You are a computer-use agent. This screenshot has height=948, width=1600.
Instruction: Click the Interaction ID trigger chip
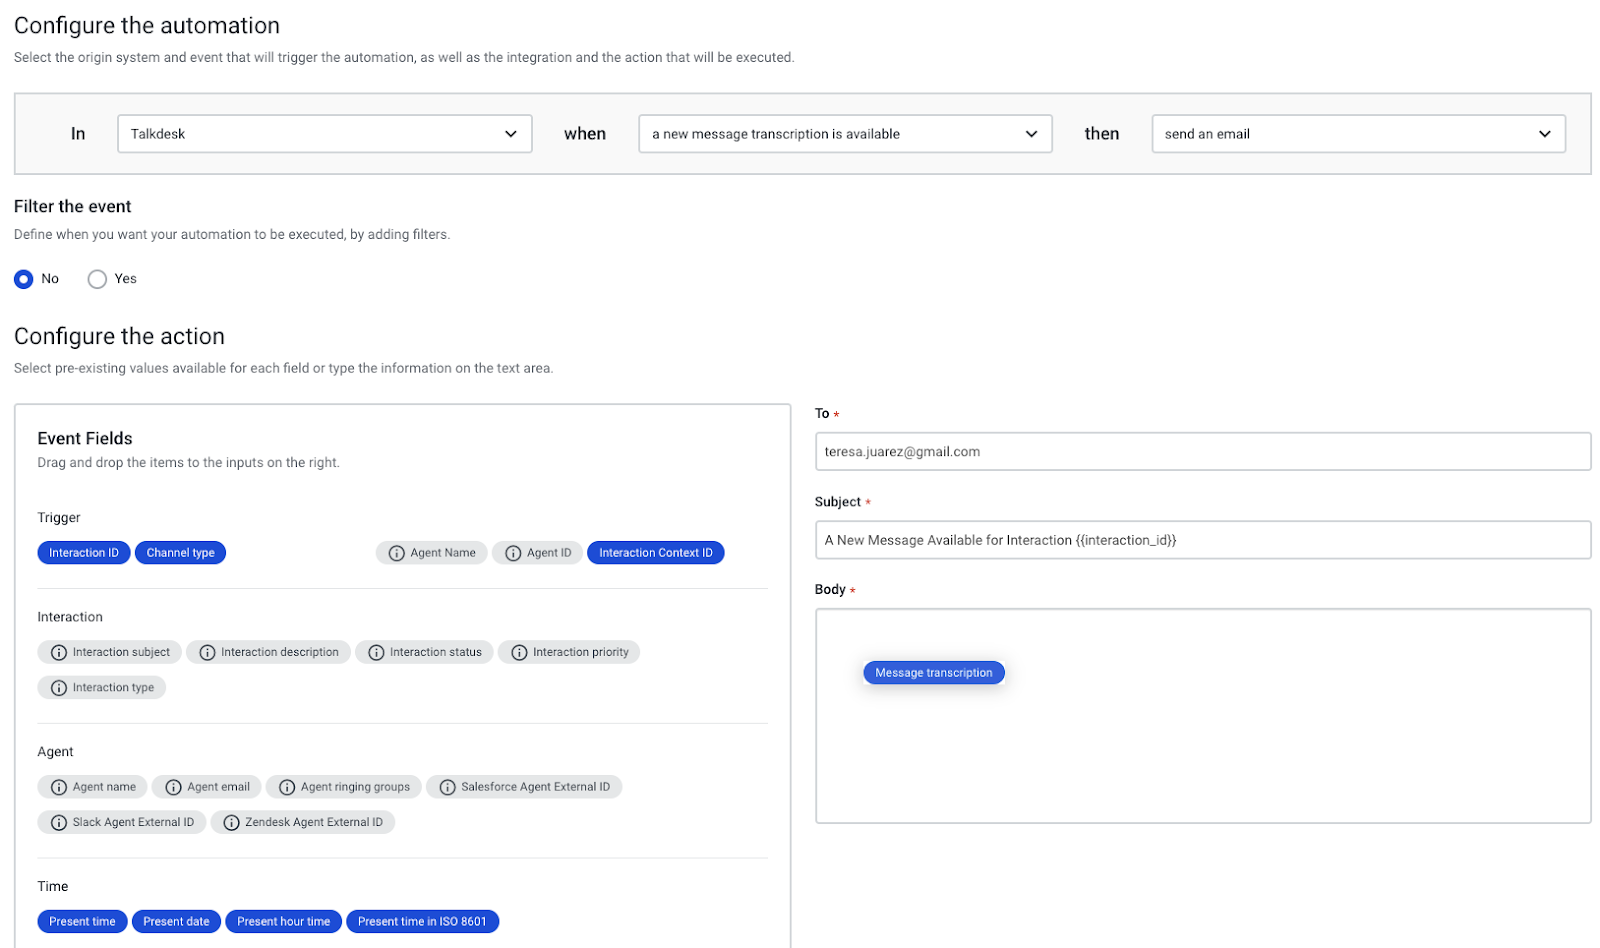tap(84, 553)
